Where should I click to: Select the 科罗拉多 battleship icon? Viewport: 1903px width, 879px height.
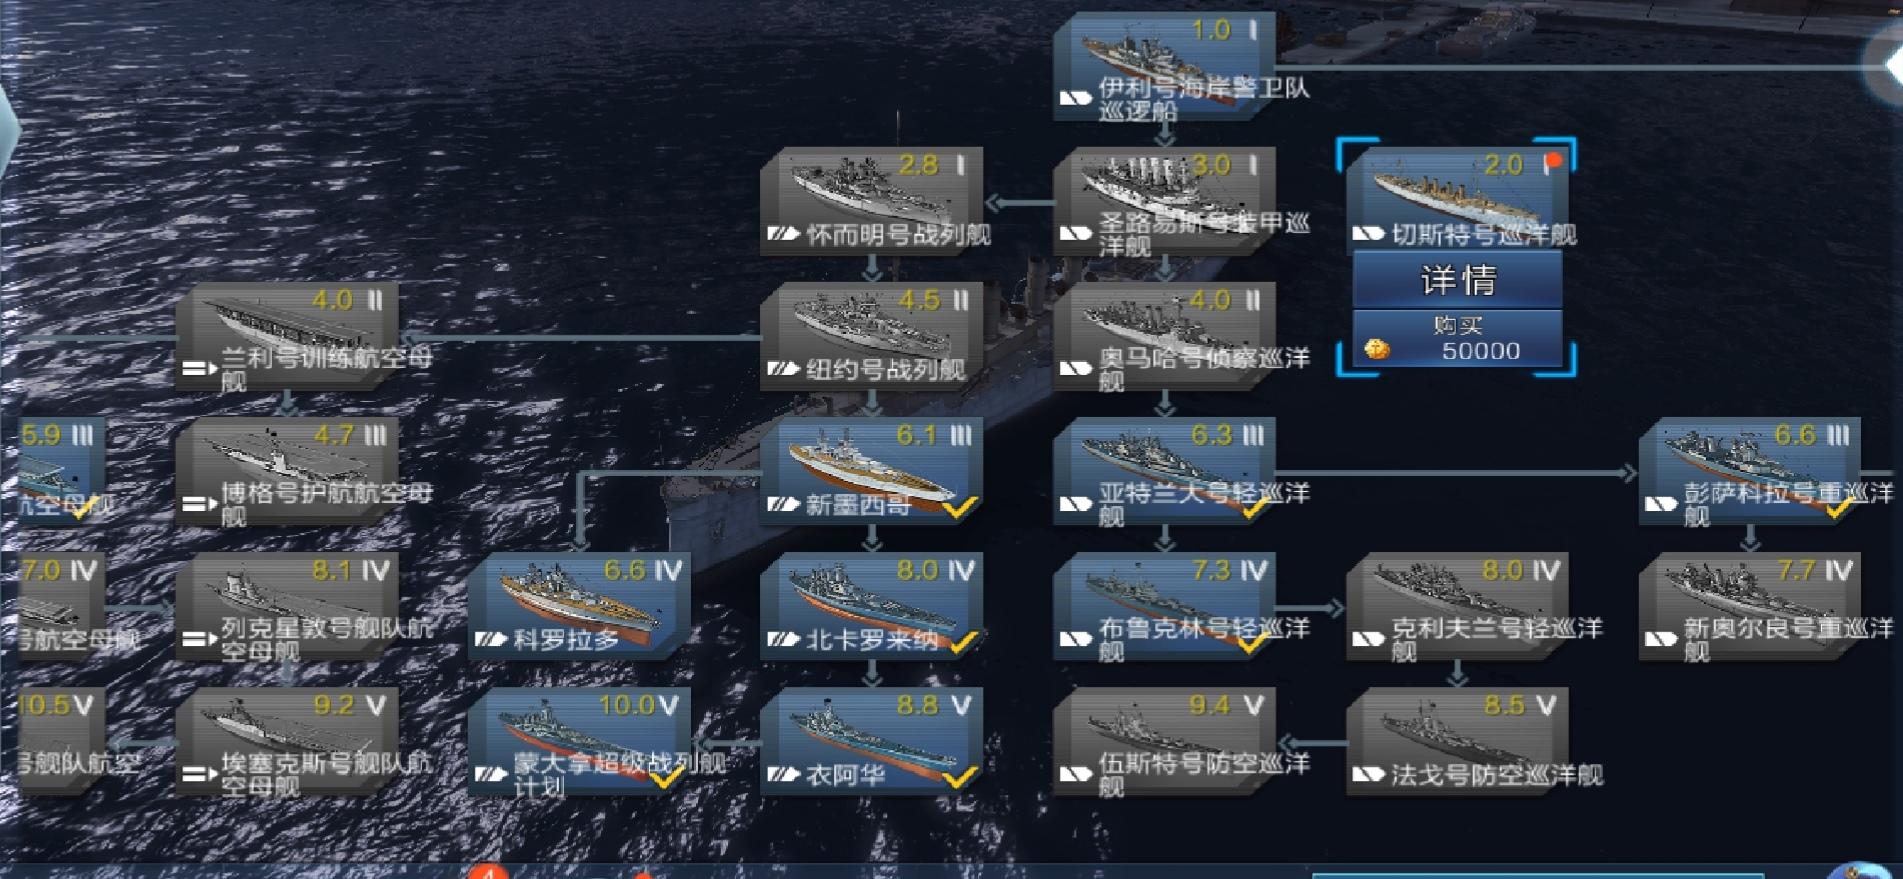579,607
